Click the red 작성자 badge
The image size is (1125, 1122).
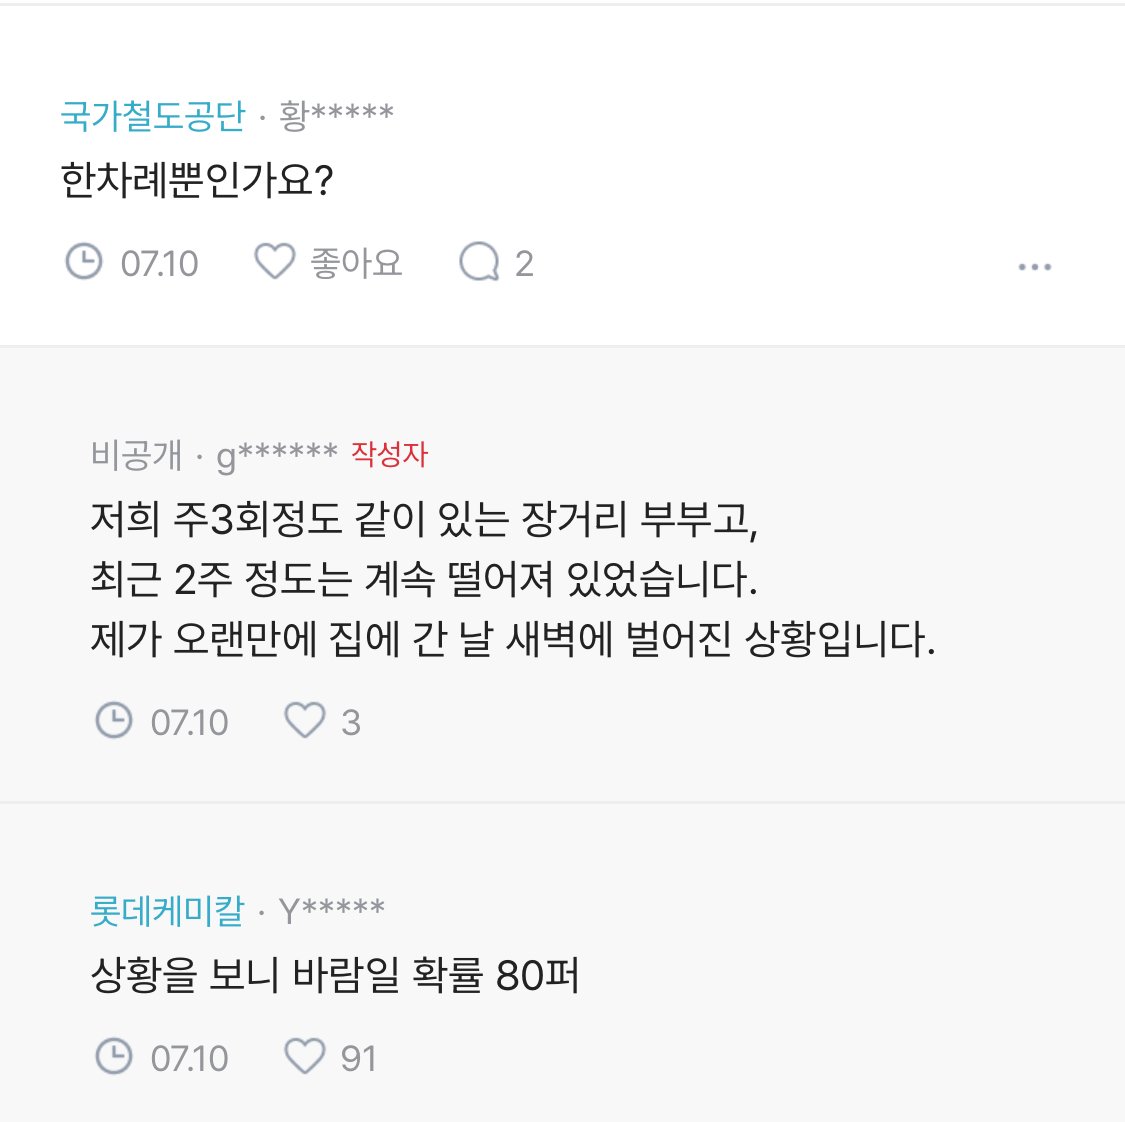pyautogui.click(x=389, y=455)
